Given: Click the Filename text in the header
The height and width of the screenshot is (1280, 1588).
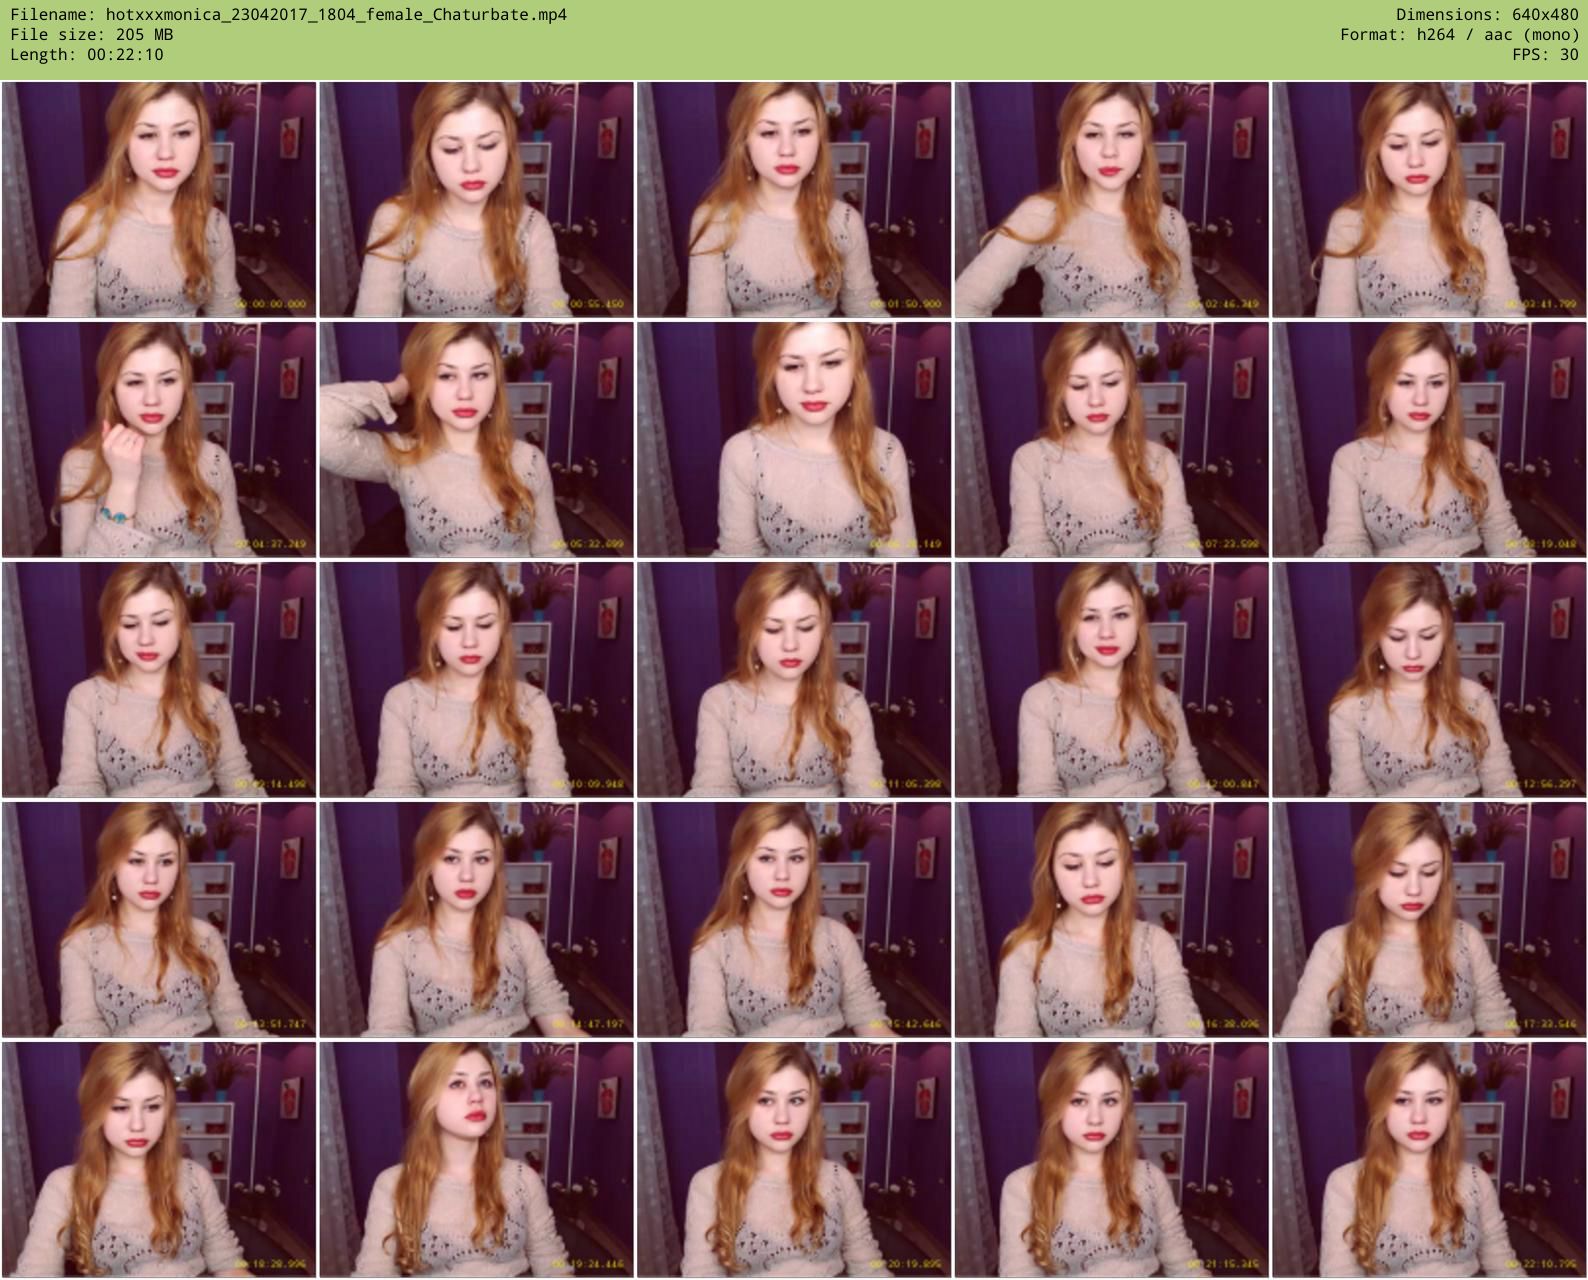Looking at the screenshot, I should [288, 15].
